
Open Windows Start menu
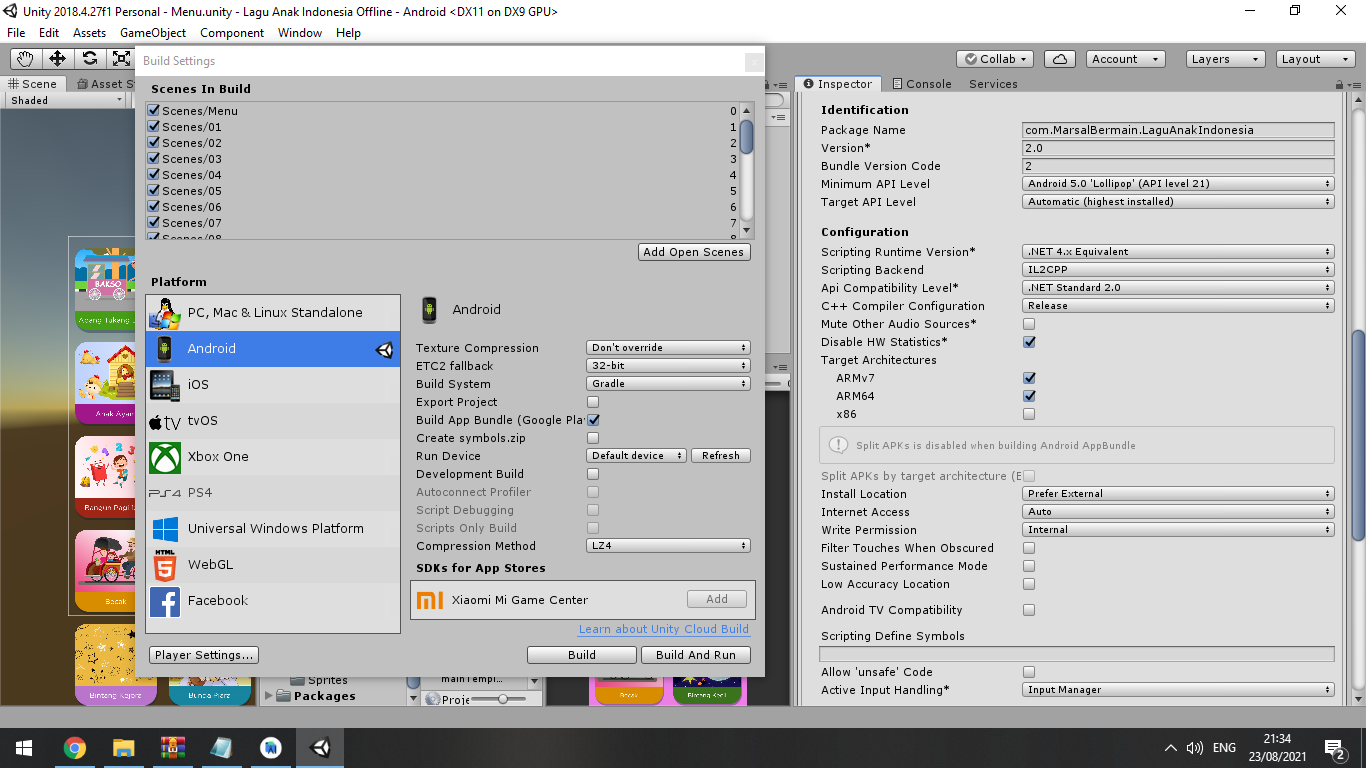[23, 748]
